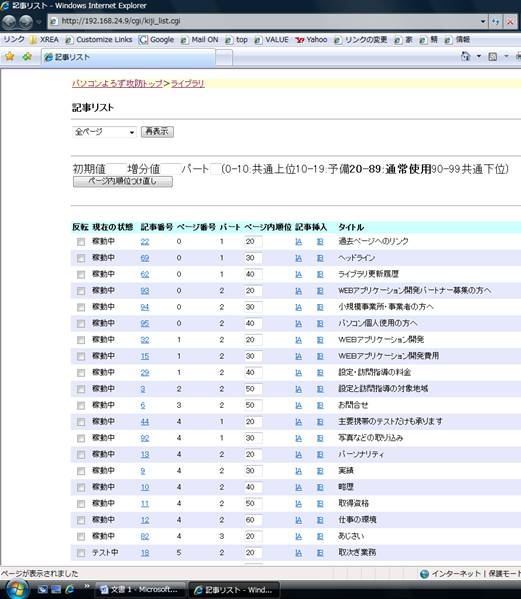Viewport: 521px width, 599px height.
Task: Select the 記事リスト browser tab
Action: [128, 57]
